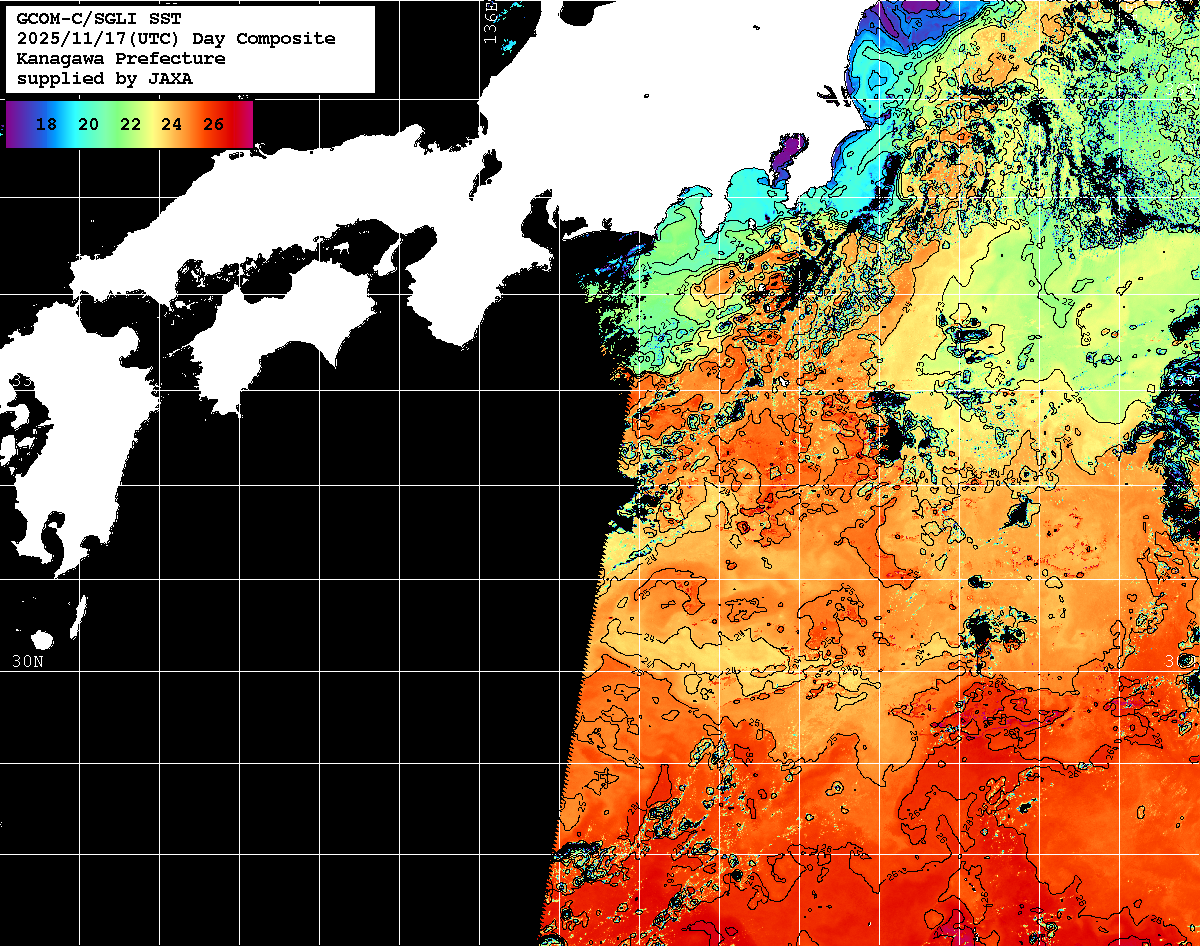Click the purple end of the color bar
This screenshot has height=946, width=1200.
(x=14, y=125)
